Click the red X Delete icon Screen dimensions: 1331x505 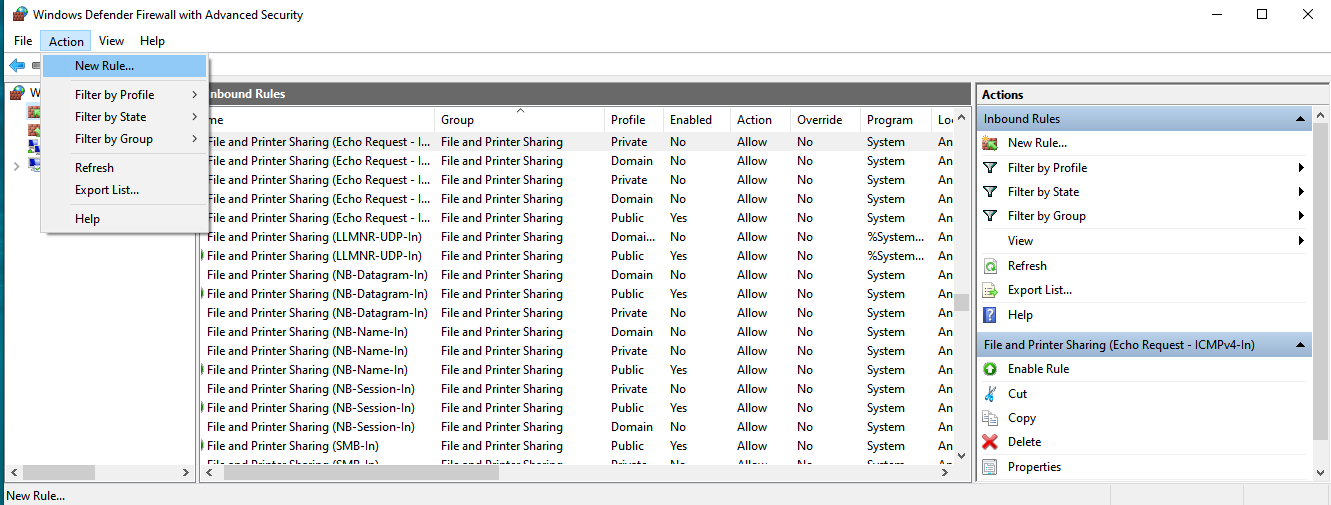click(990, 442)
